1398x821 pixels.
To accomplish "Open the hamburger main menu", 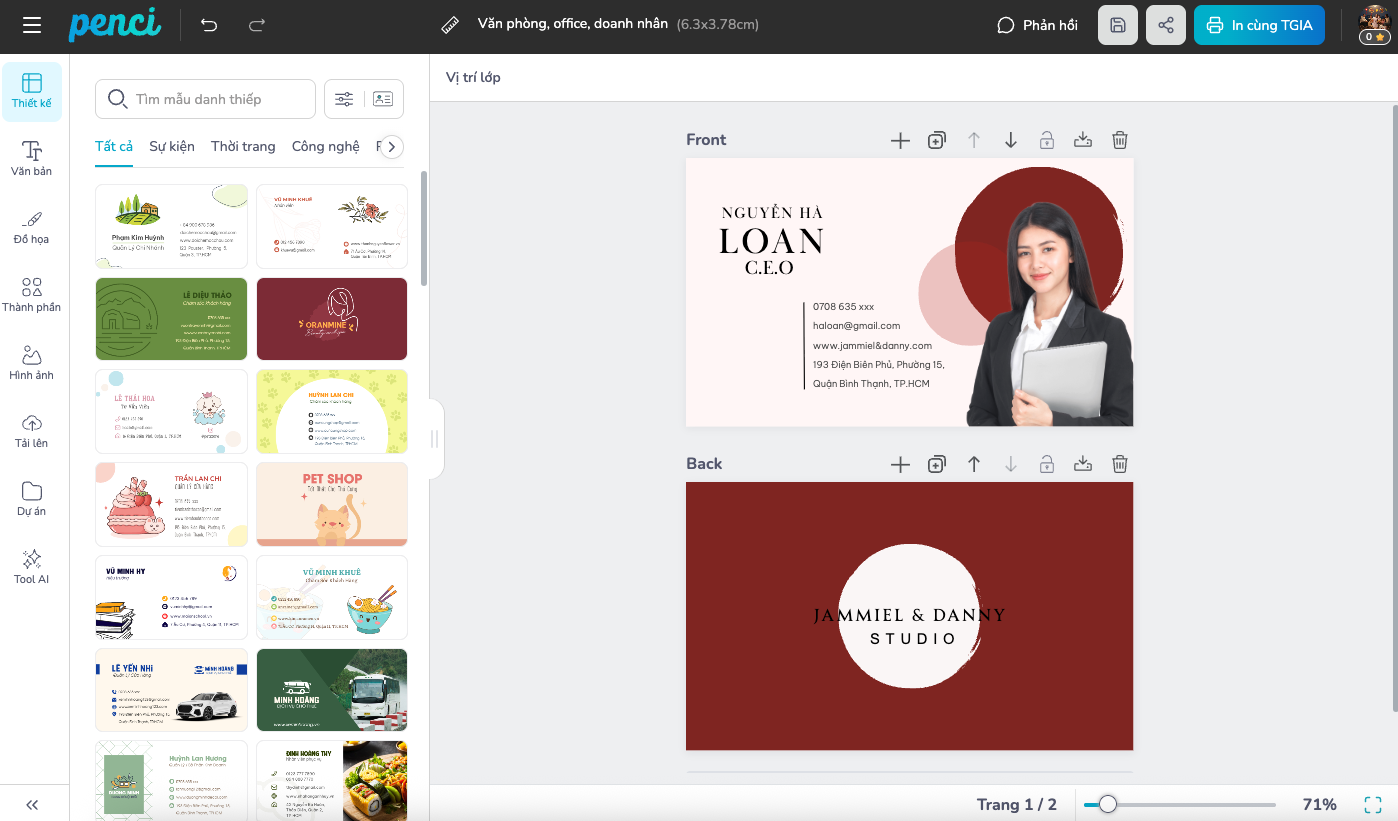I will coord(32,25).
